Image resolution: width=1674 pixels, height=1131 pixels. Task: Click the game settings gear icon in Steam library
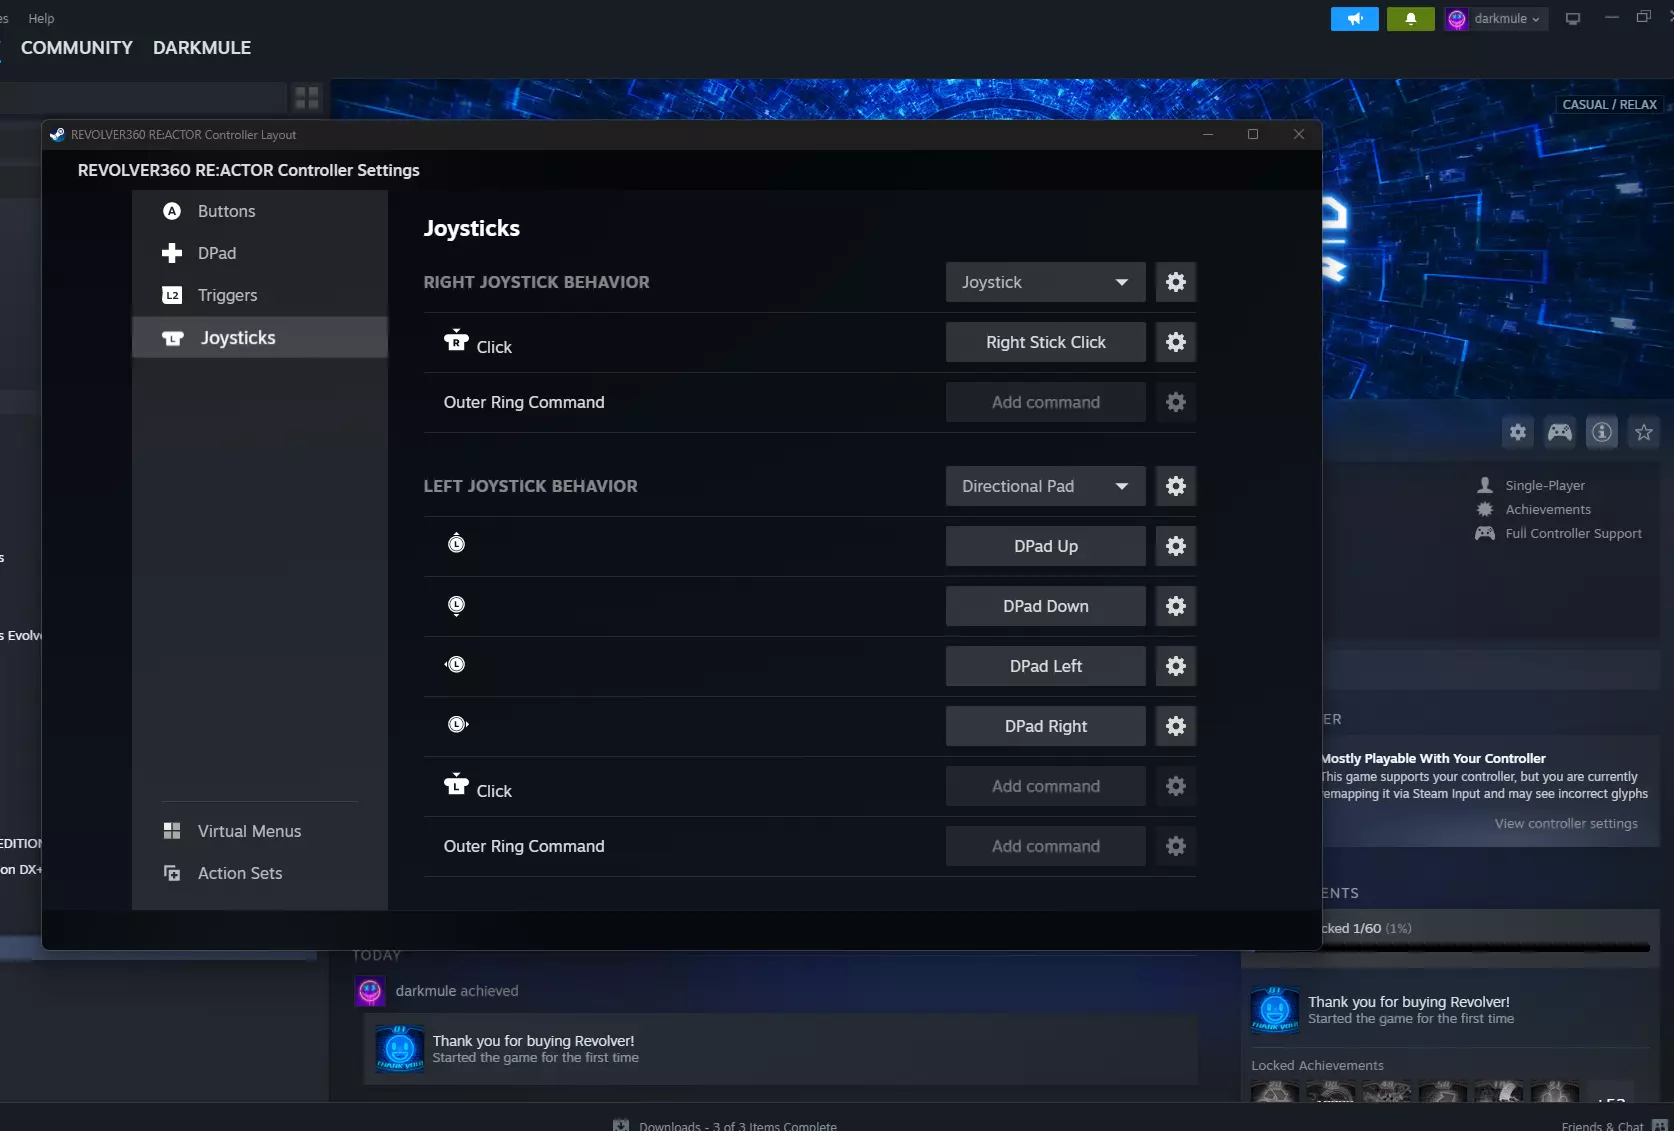(x=1518, y=432)
